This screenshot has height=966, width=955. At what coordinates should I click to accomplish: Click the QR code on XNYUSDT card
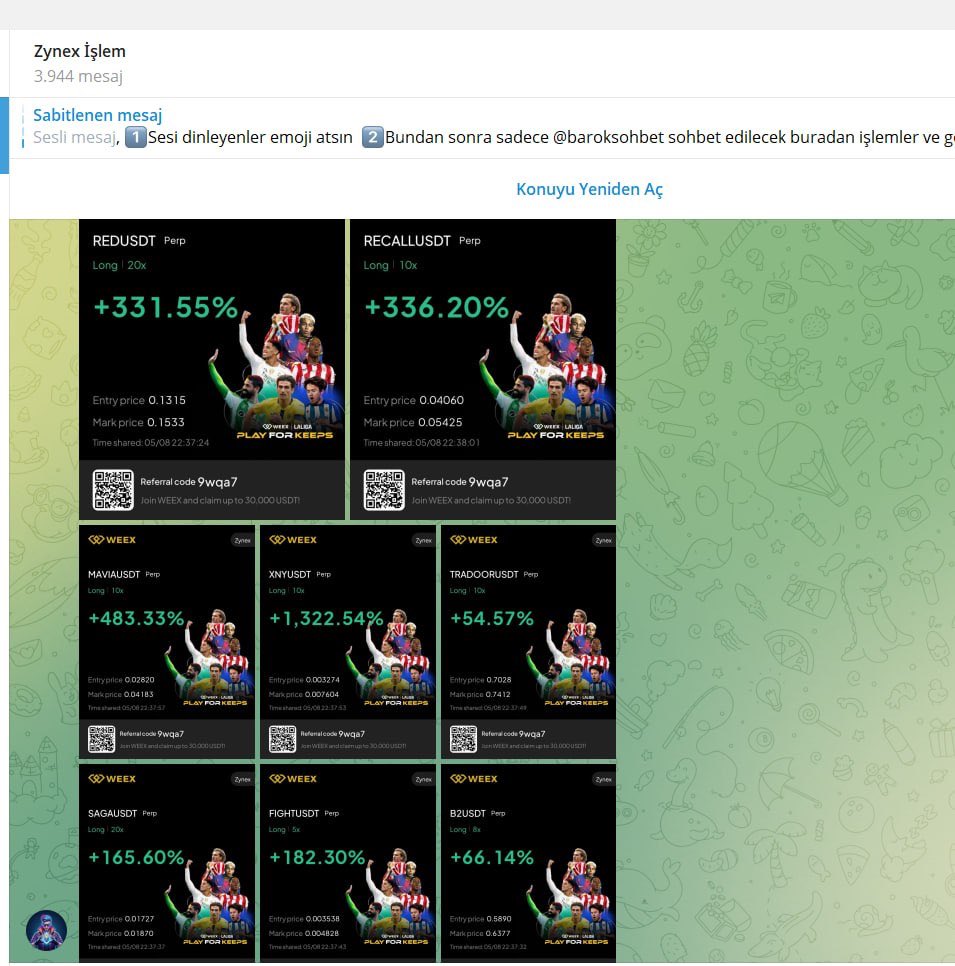(x=283, y=739)
